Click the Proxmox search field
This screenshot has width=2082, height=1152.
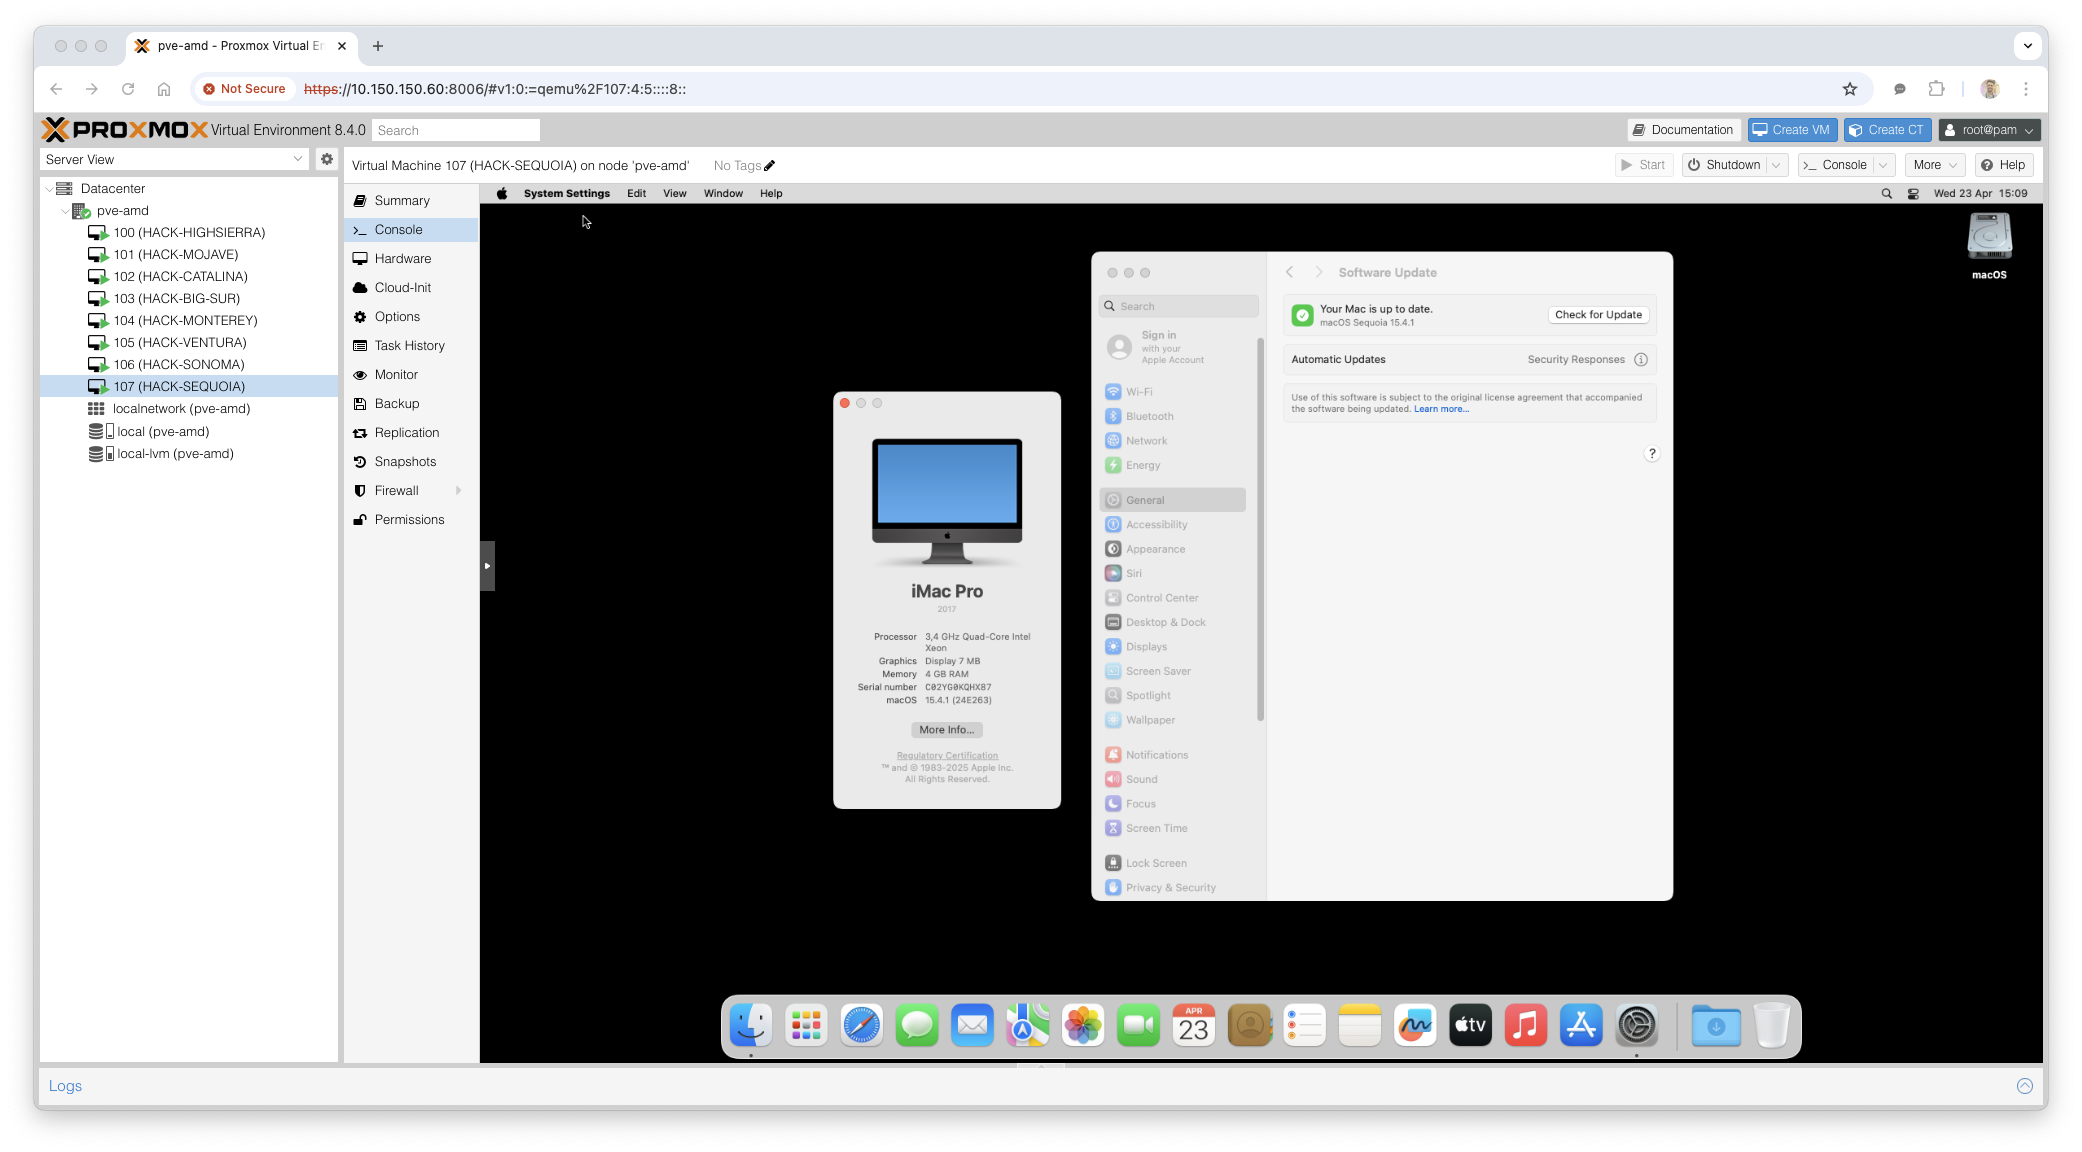click(x=455, y=130)
